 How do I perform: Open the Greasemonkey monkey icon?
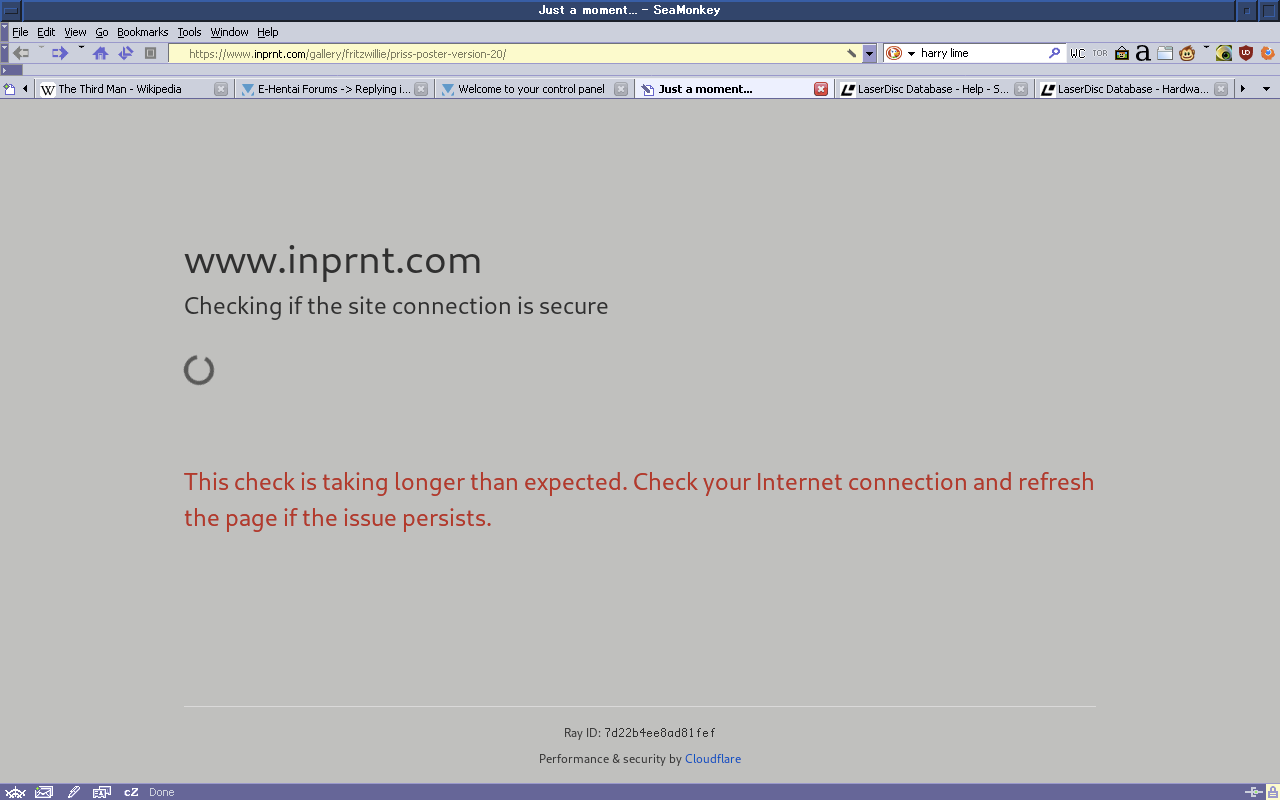click(x=1187, y=54)
